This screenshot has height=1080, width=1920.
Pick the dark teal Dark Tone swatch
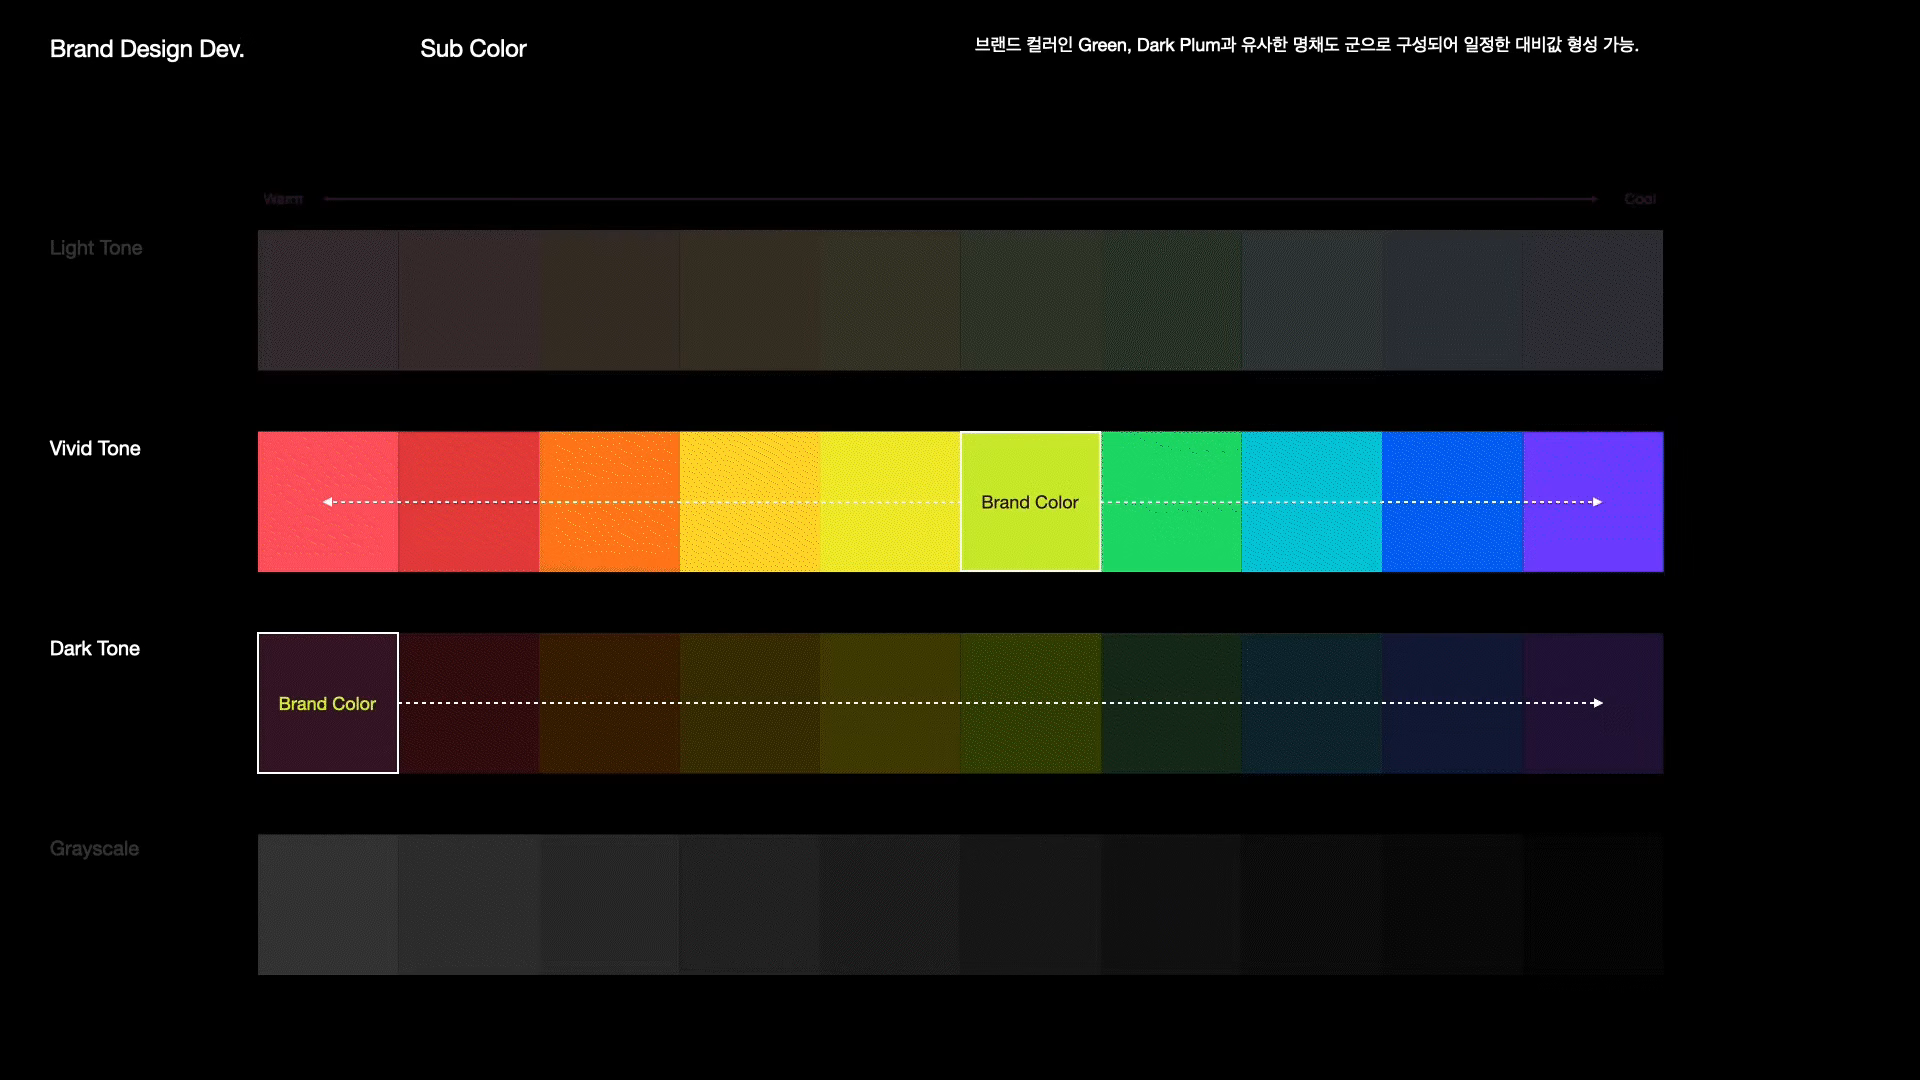pos(1312,703)
